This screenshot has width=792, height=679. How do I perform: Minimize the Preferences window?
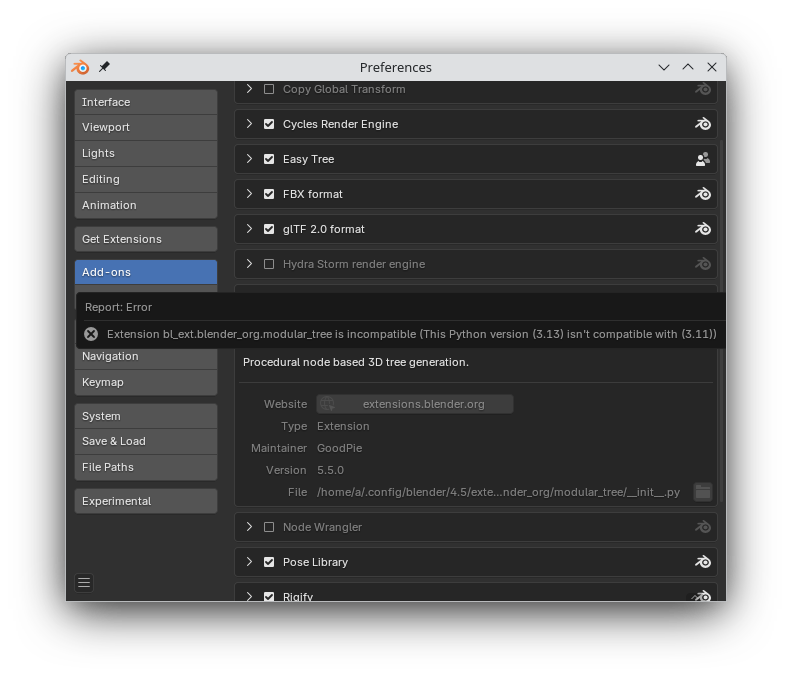(x=664, y=67)
